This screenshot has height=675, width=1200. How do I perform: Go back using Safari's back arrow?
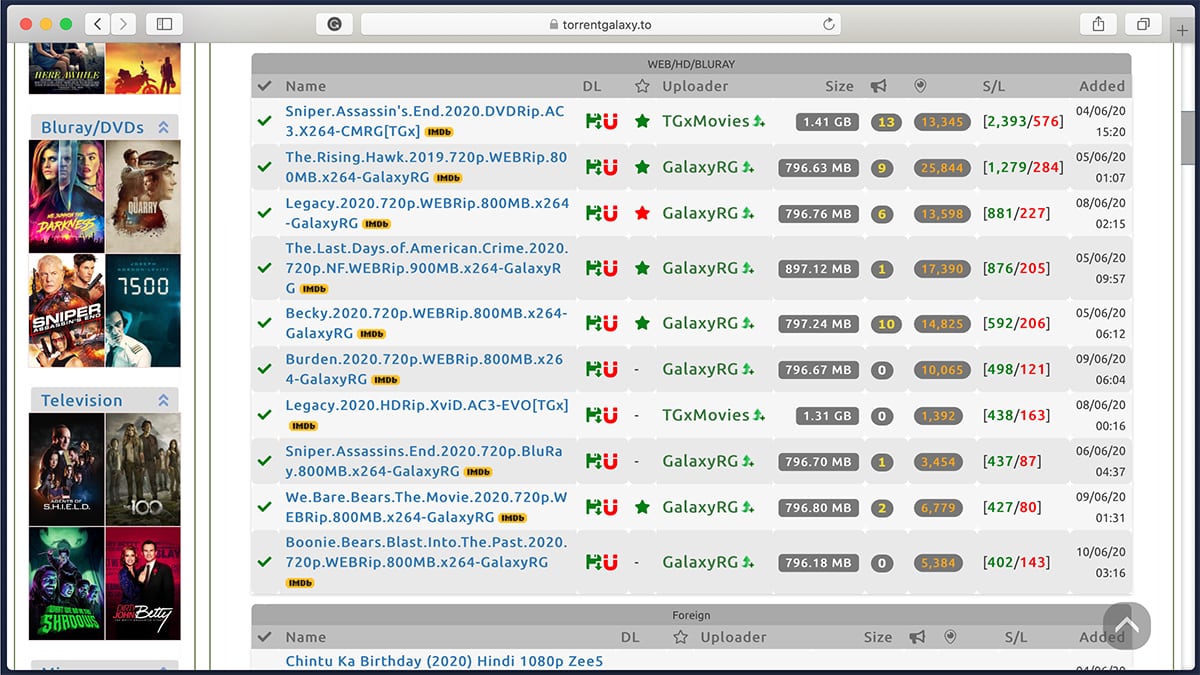pyautogui.click(x=97, y=23)
